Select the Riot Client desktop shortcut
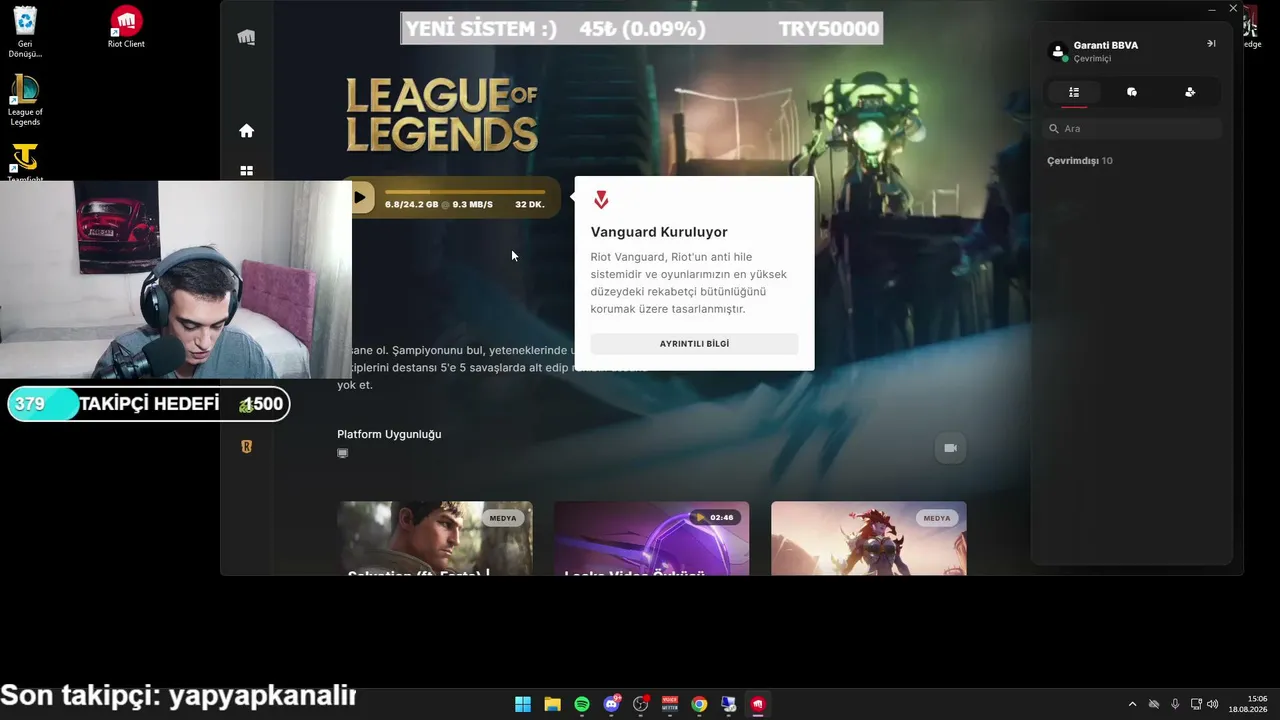Image resolution: width=1280 pixels, height=720 pixels. (x=126, y=27)
